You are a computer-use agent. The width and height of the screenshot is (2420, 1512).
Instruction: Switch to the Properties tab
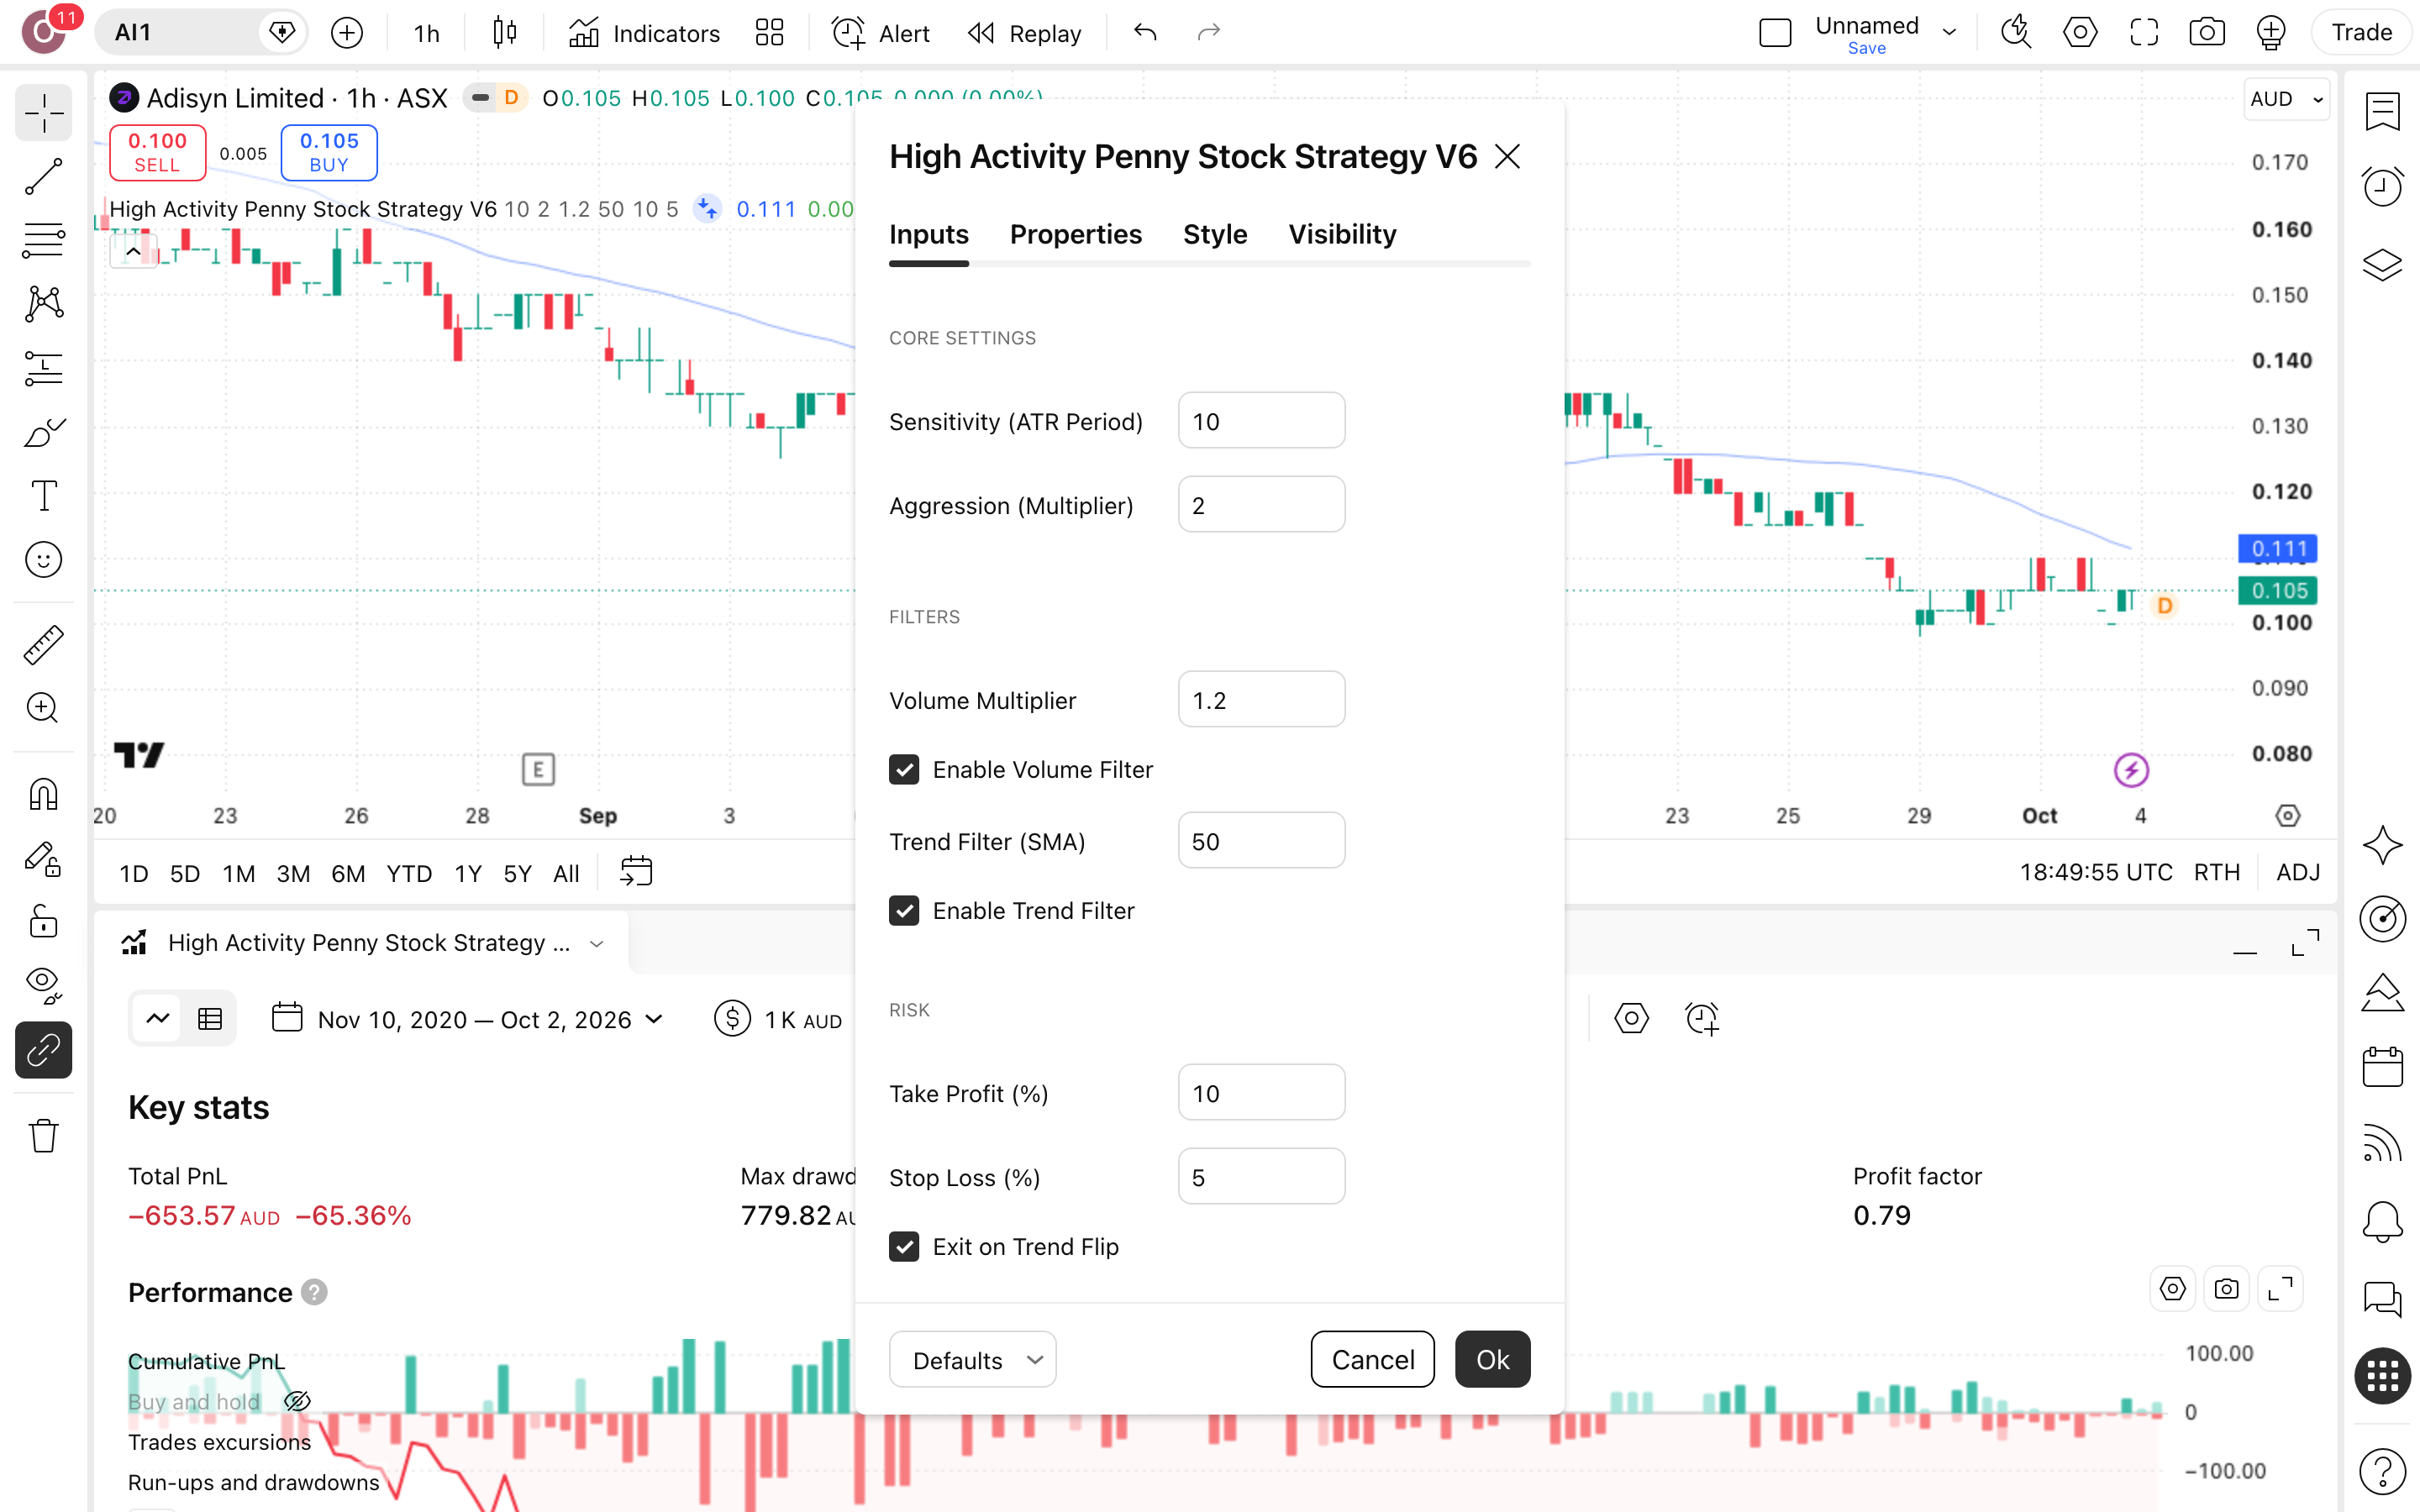1076,234
